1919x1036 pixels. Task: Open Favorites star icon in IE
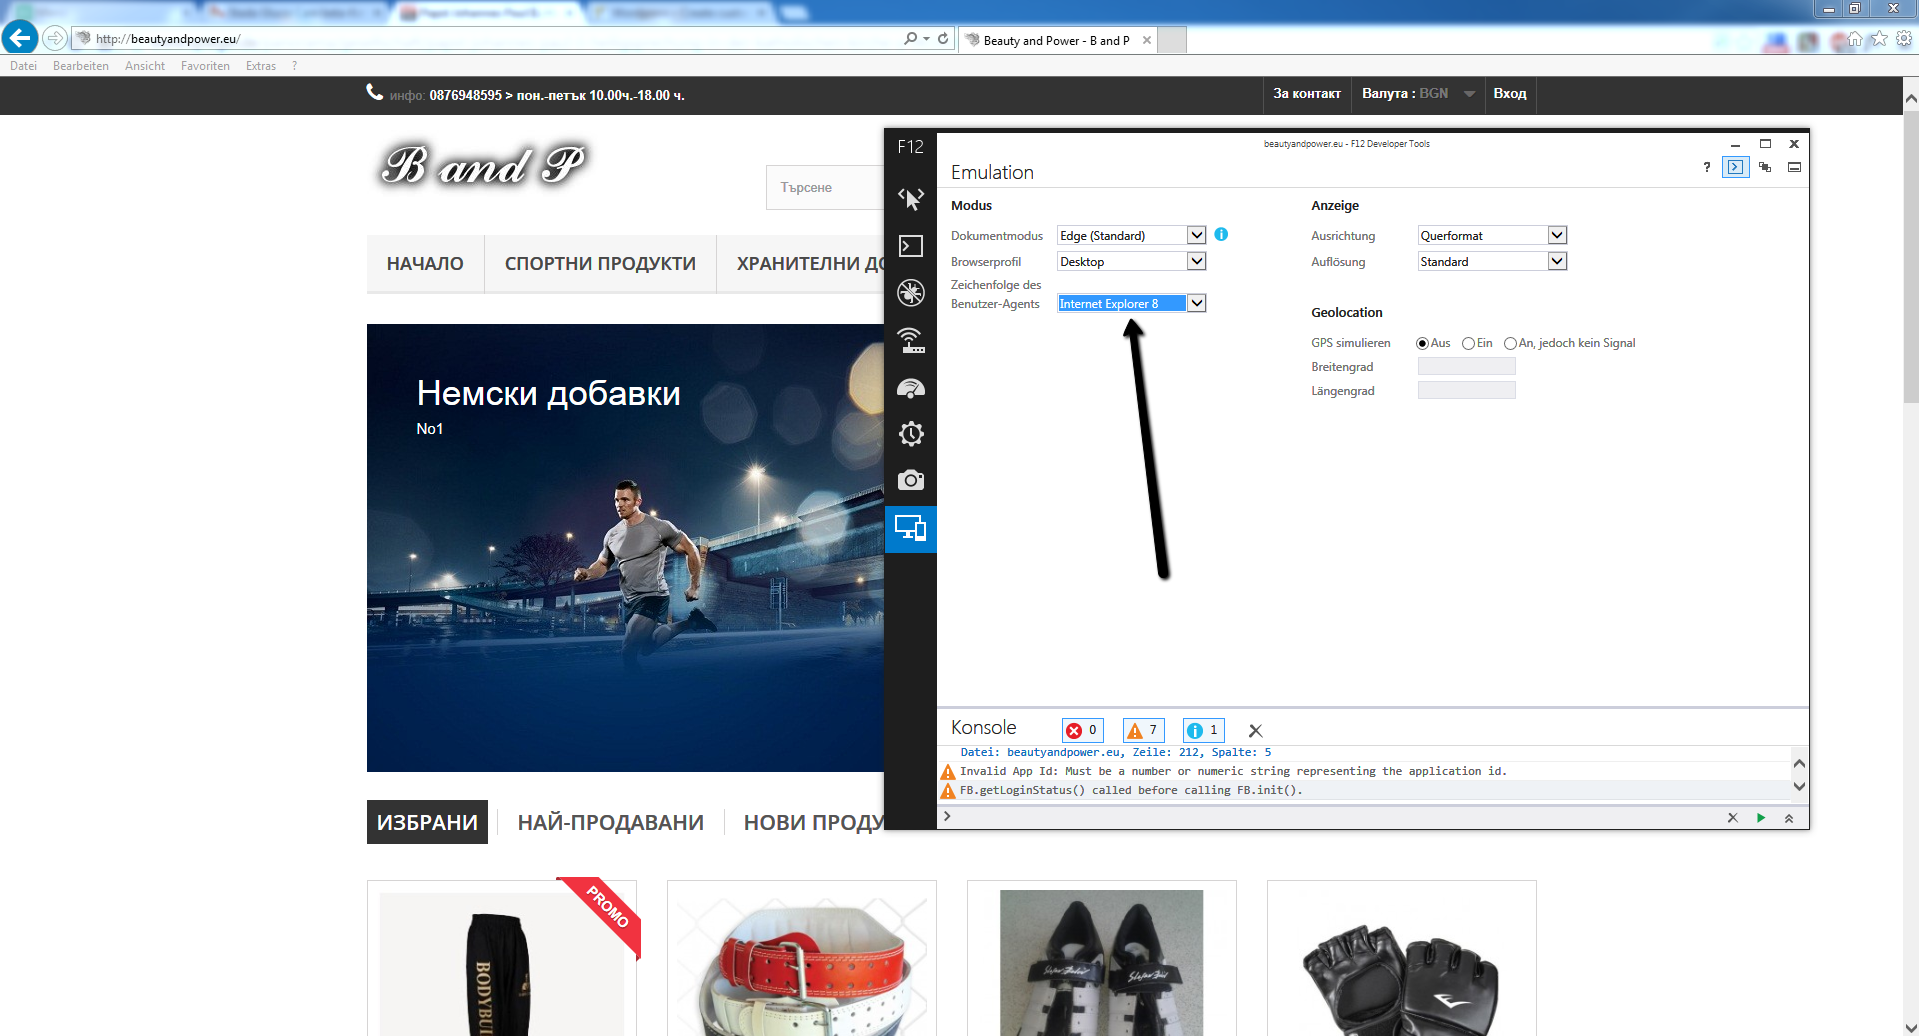(1879, 39)
